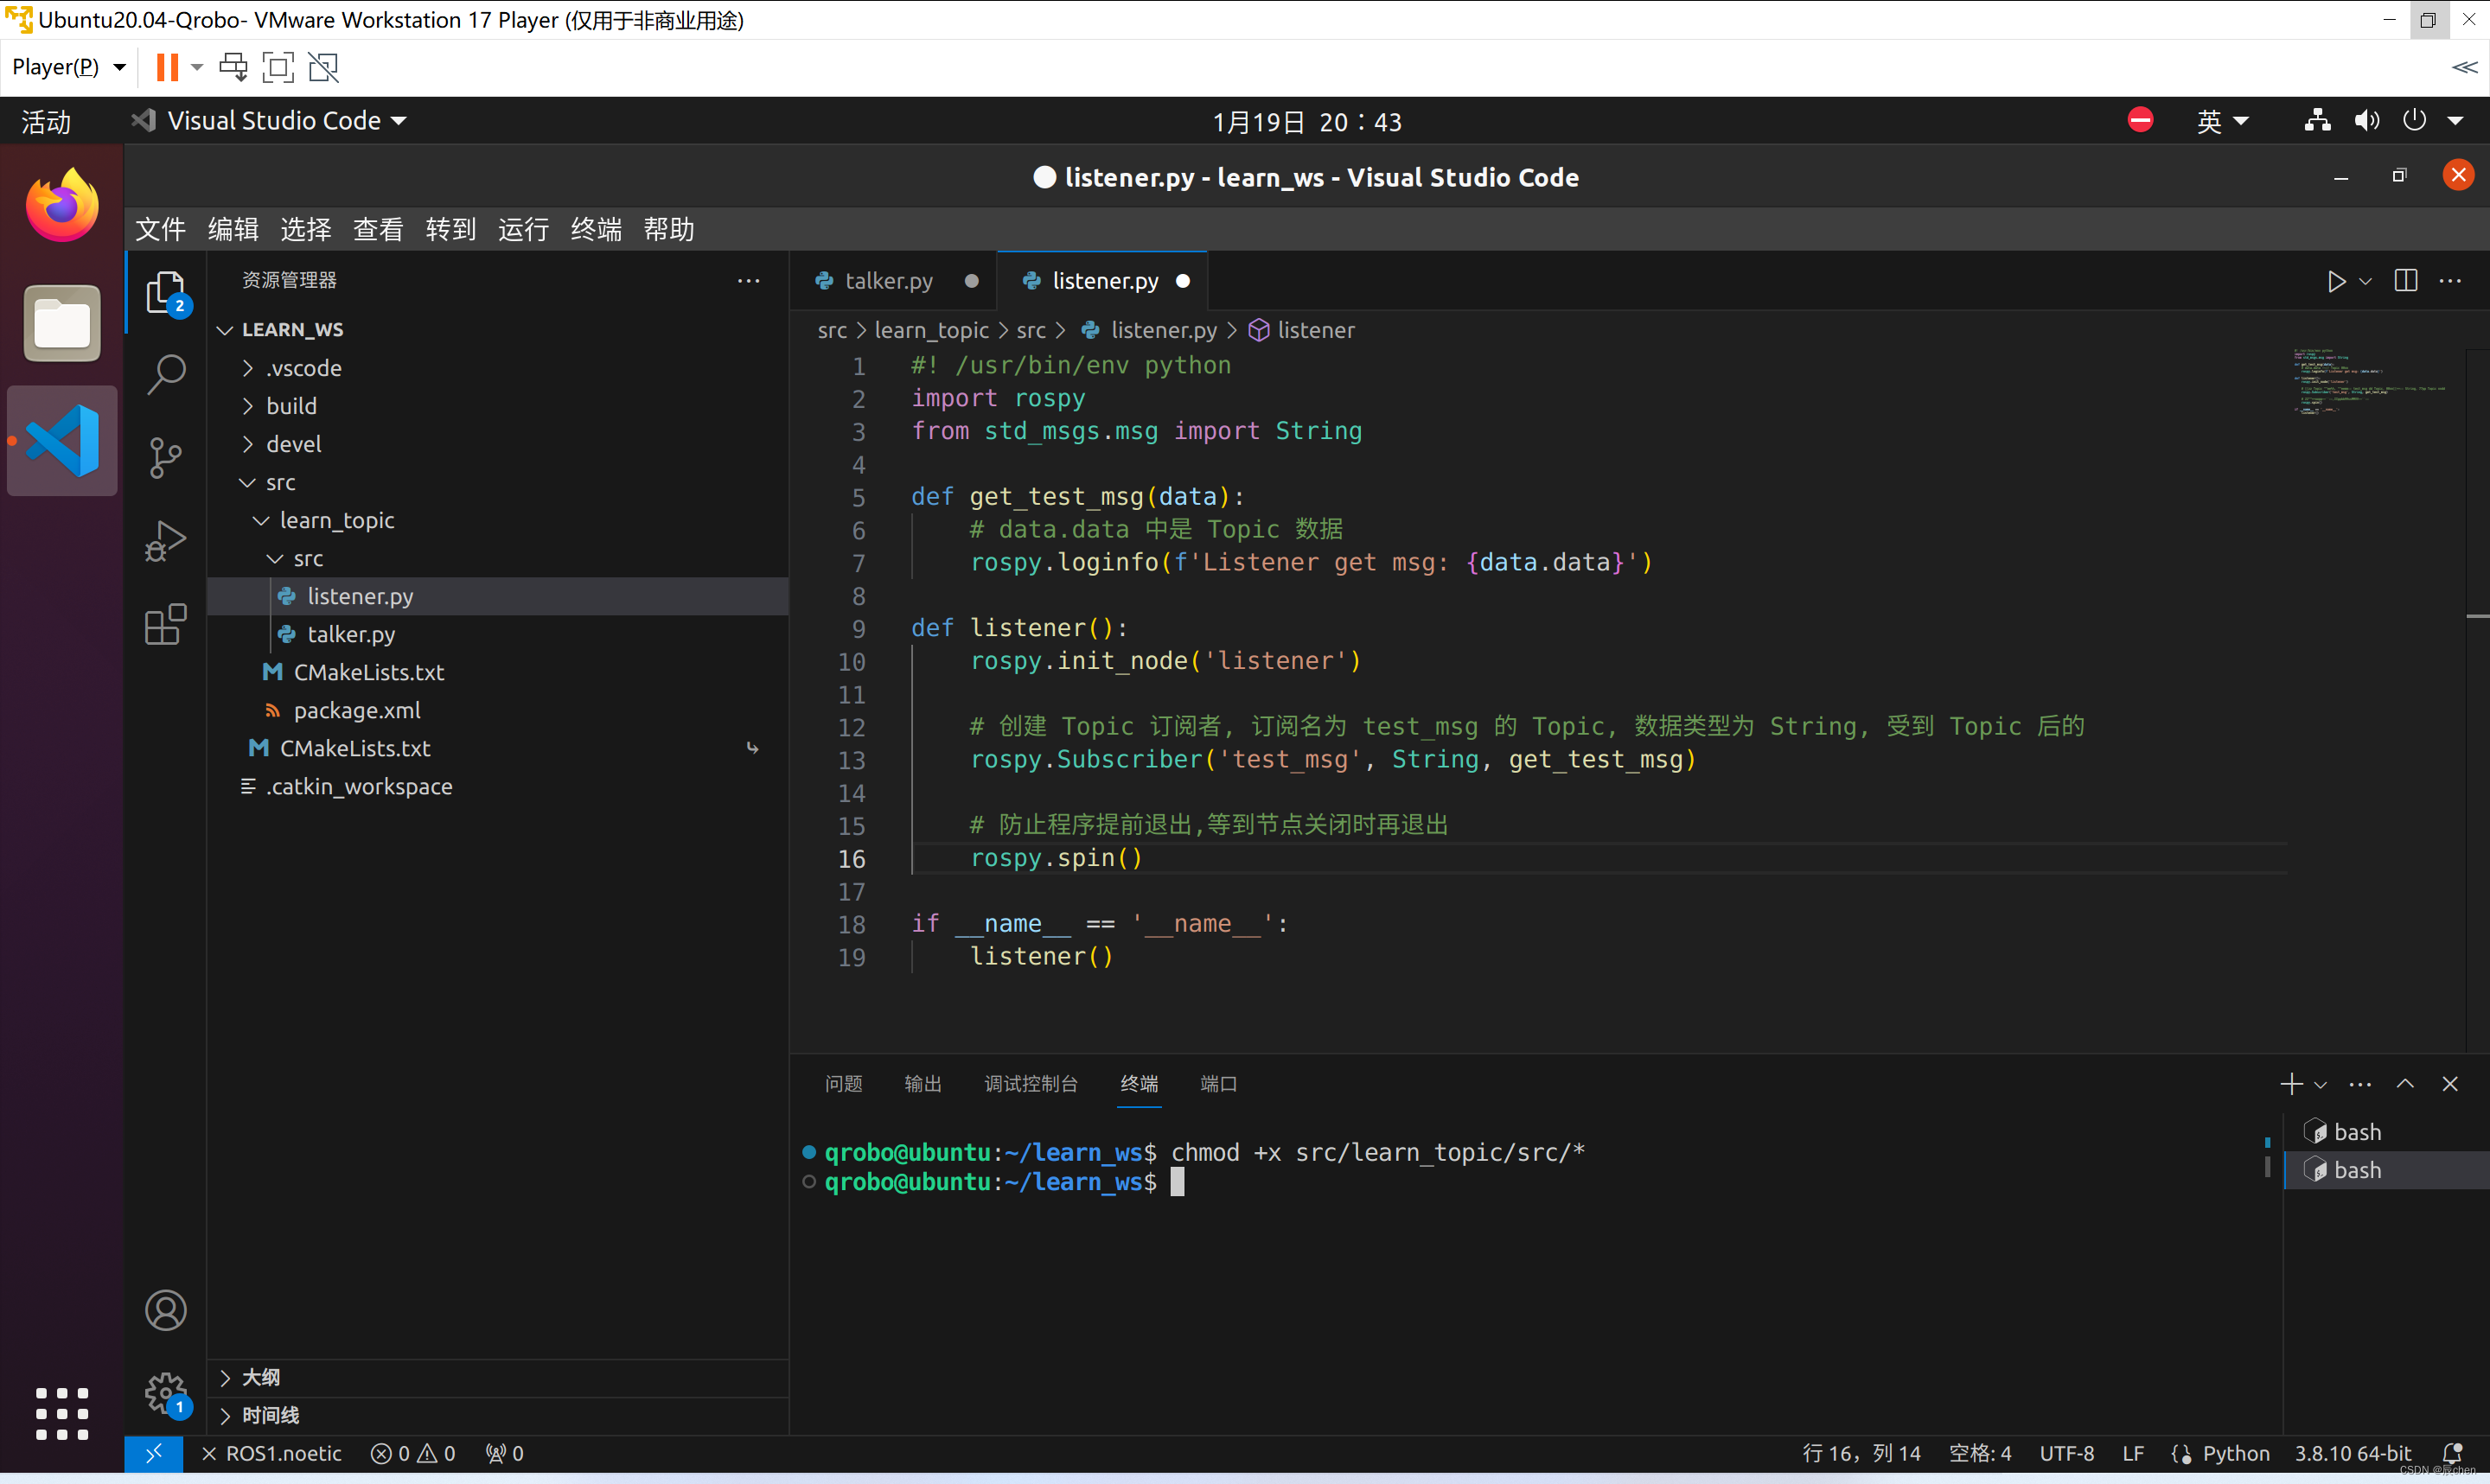Screen dimensions: 2490x1484
Task: Click 行 16, 列 14 cursor position
Action: pos(1861,1453)
